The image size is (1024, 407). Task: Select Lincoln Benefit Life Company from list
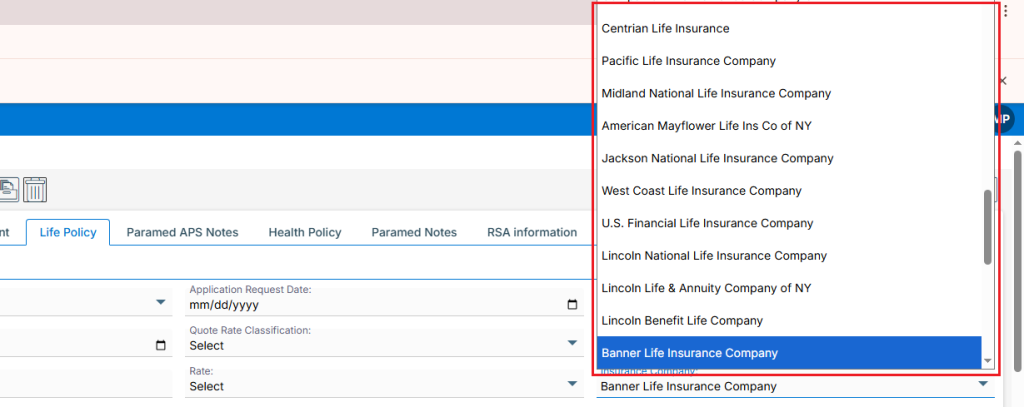point(682,321)
